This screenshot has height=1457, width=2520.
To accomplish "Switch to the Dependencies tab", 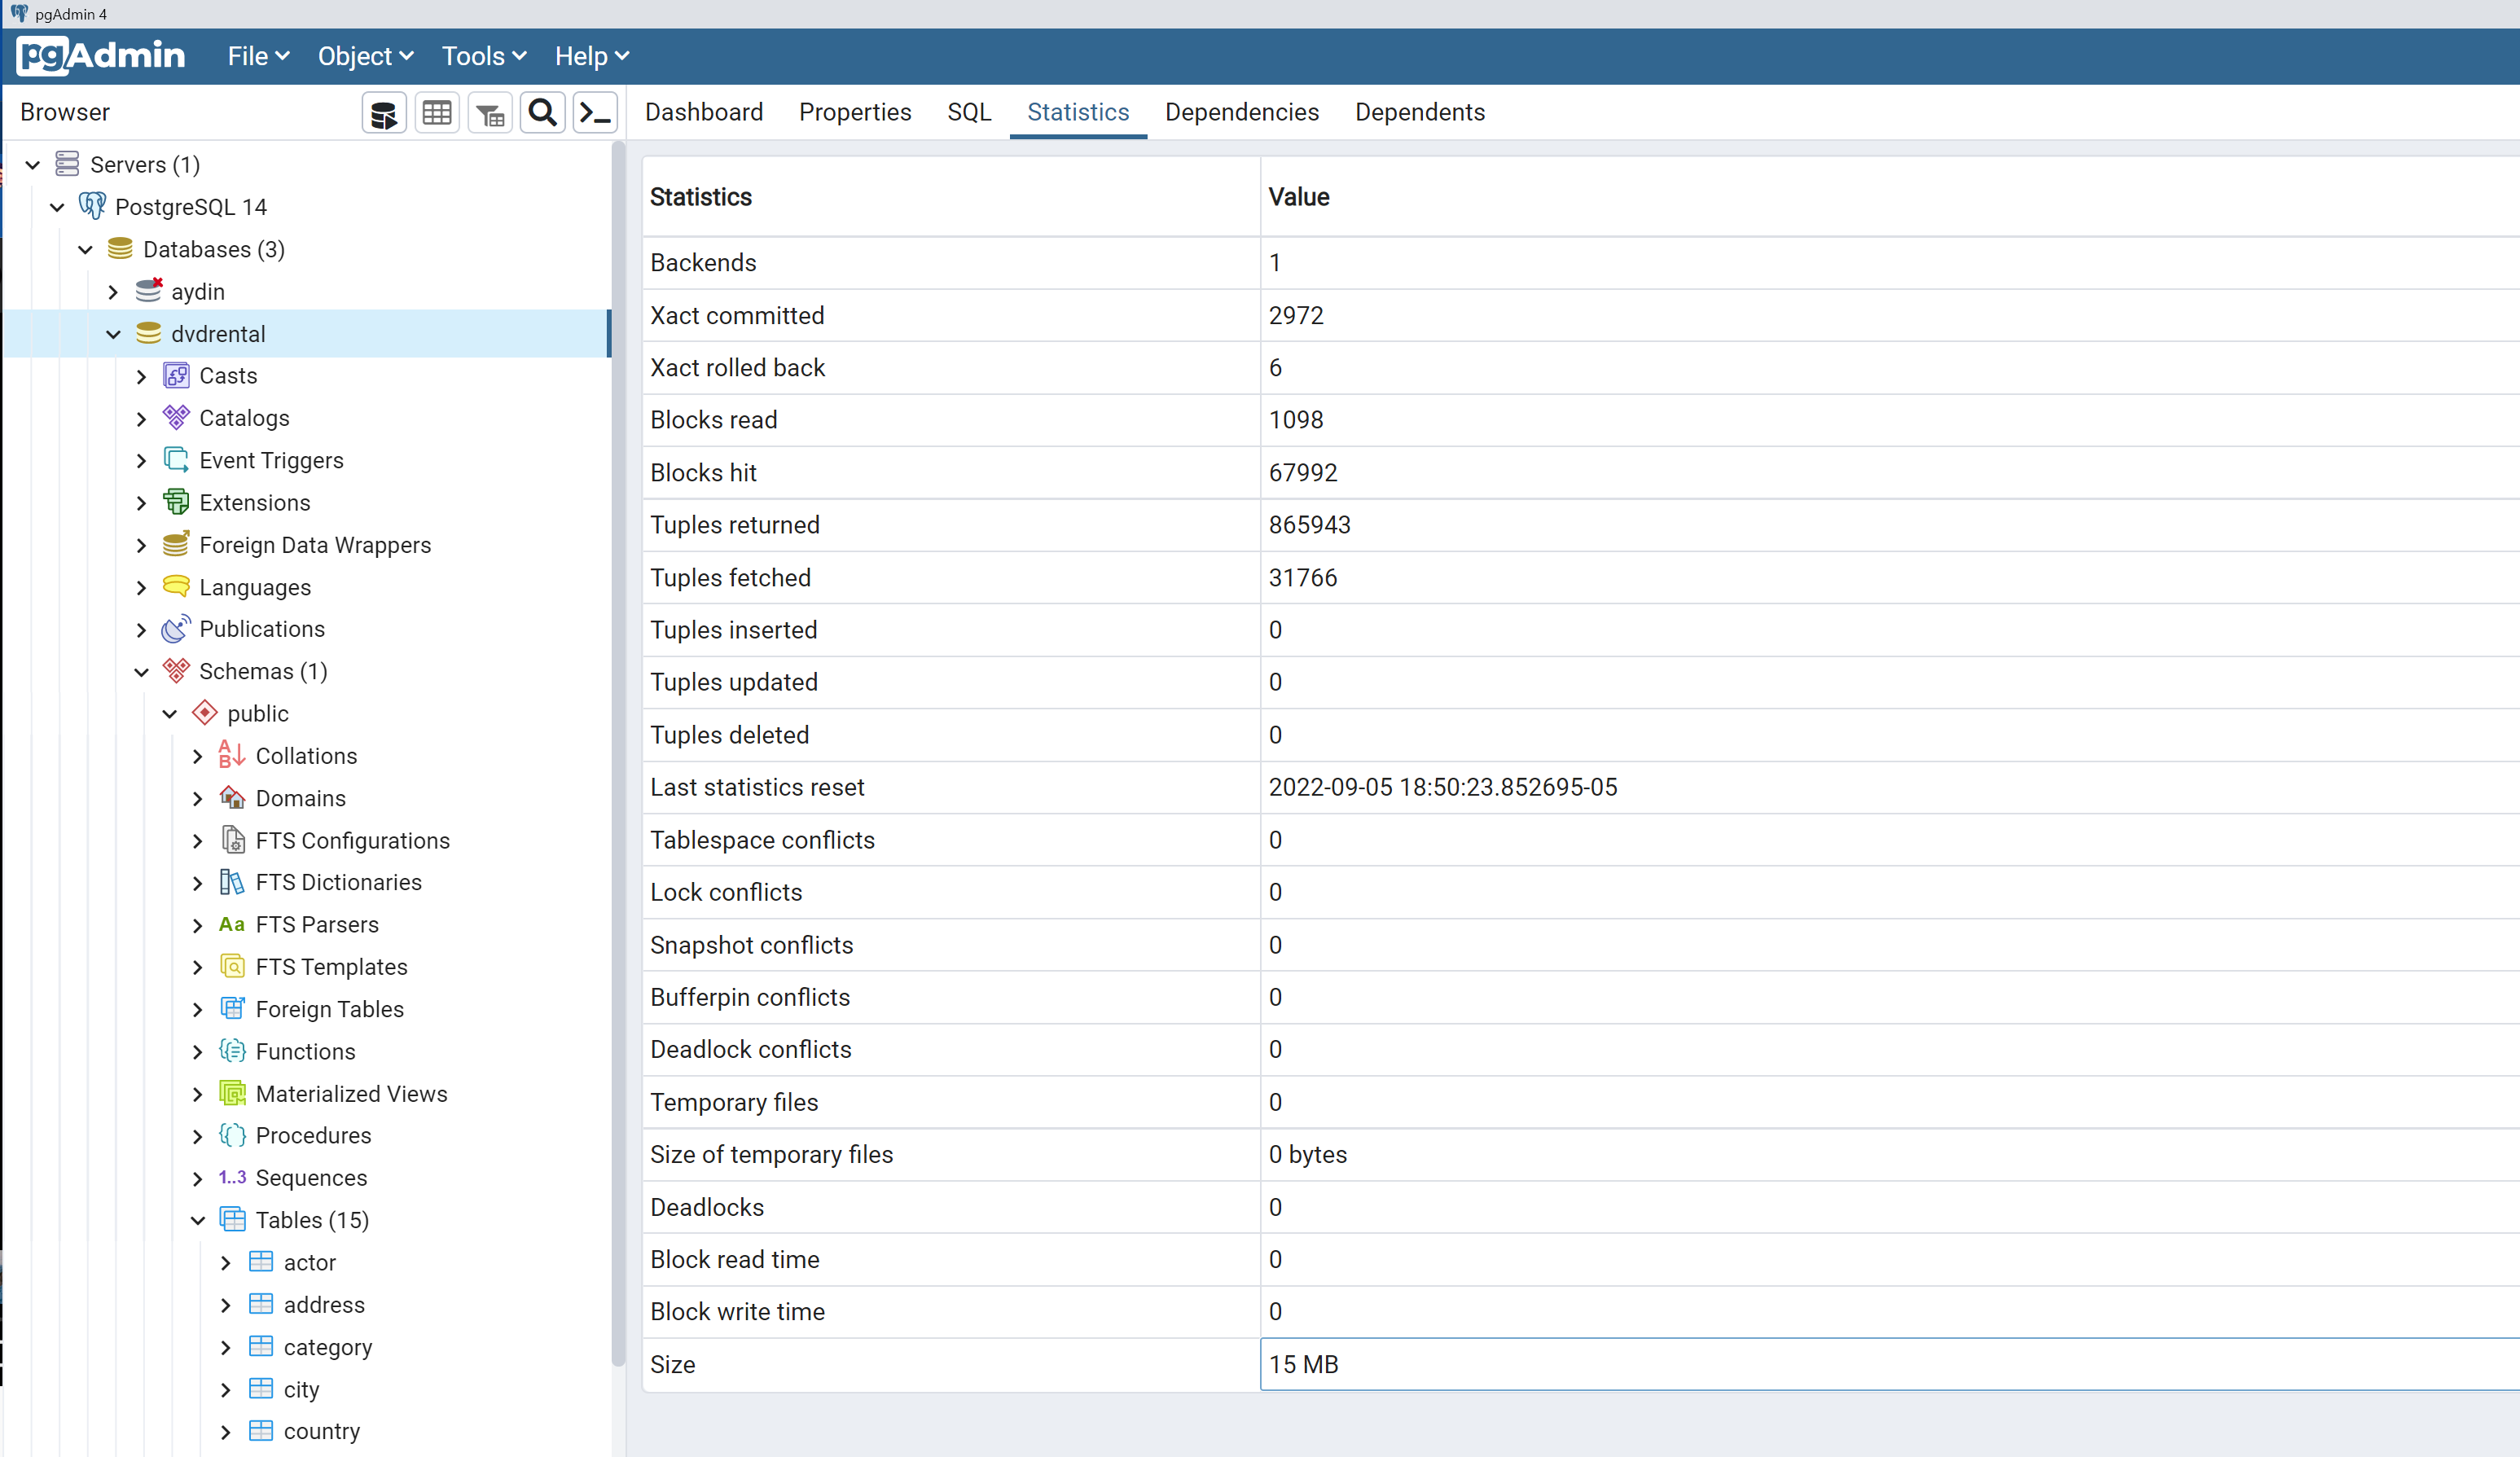I will 1241,112.
